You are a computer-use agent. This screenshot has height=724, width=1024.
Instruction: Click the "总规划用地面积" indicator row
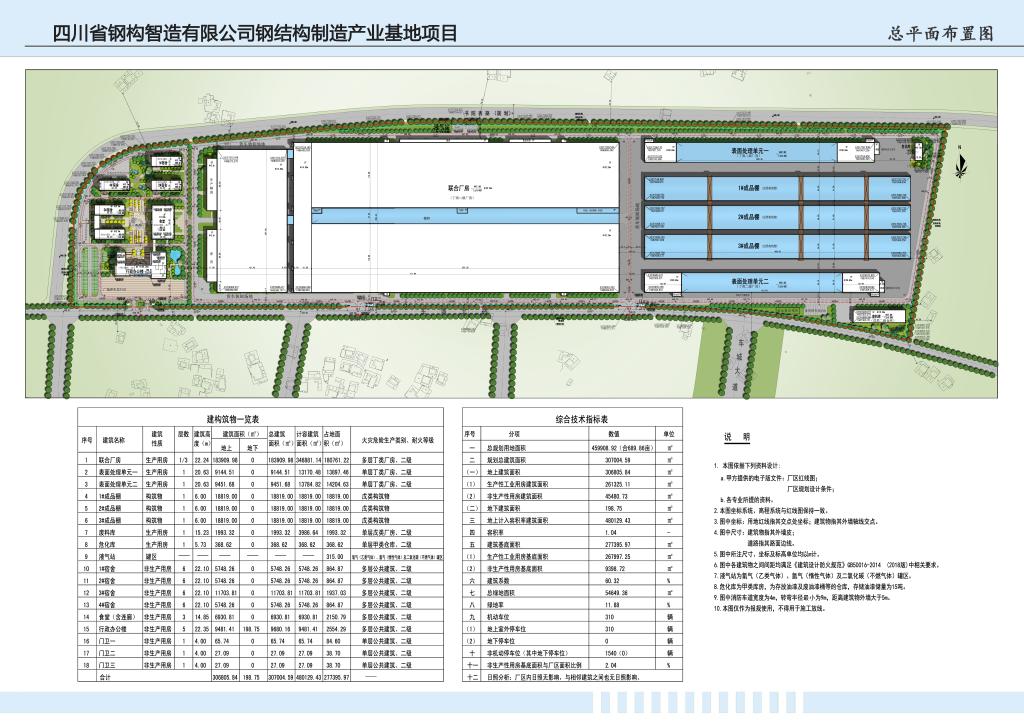pos(572,449)
